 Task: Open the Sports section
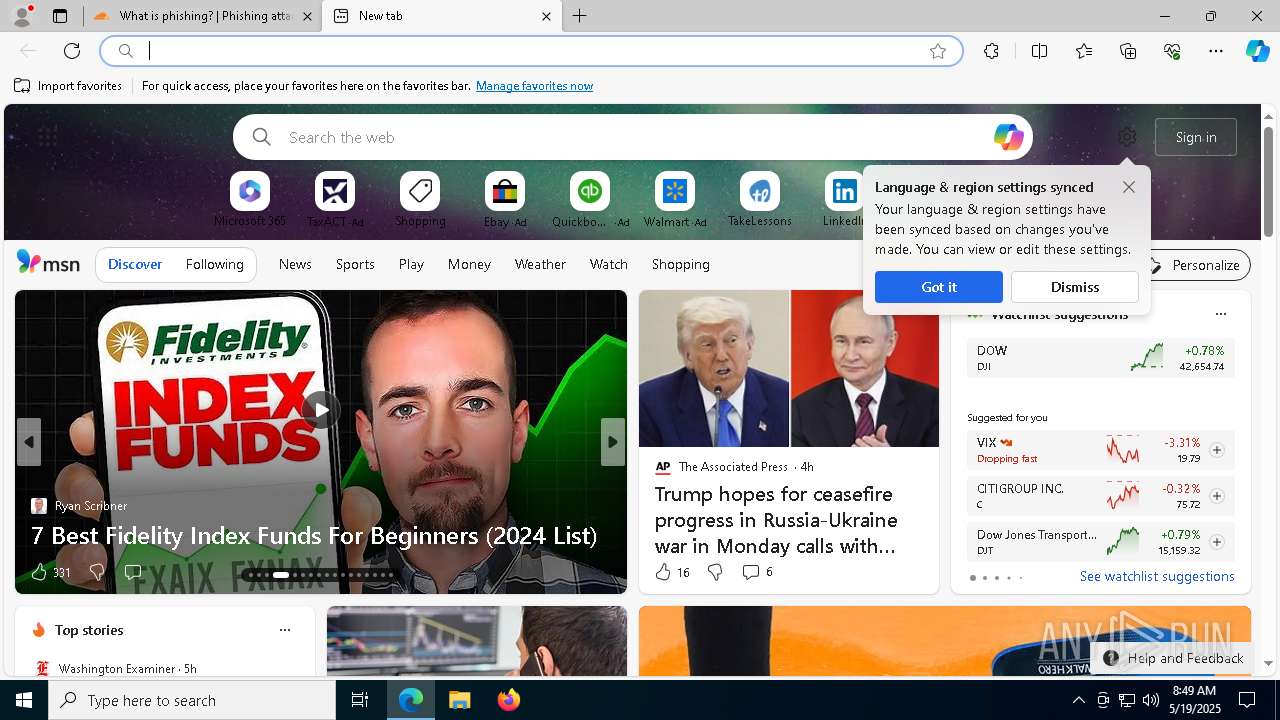pyautogui.click(x=355, y=264)
